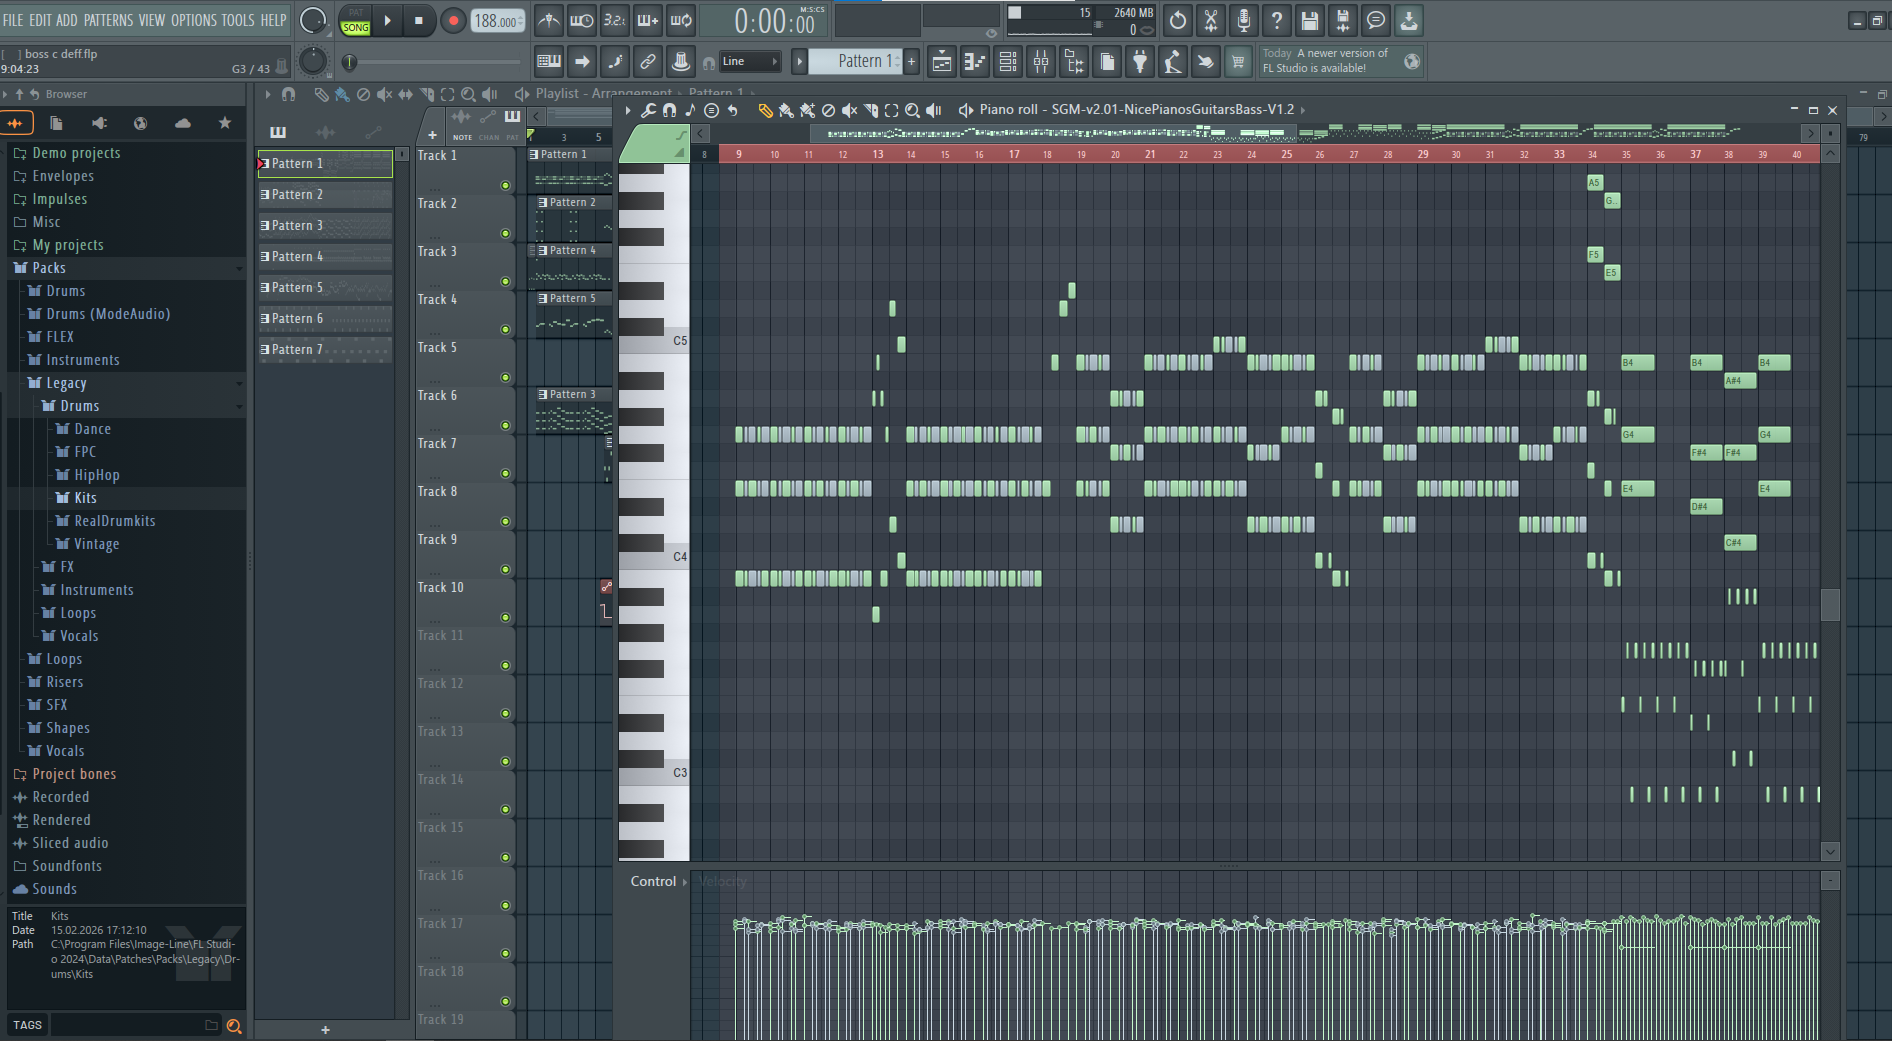The width and height of the screenshot is (1892, 1044).
Task: Select the paint brush tool in piano roll
Action: point(786,110)
